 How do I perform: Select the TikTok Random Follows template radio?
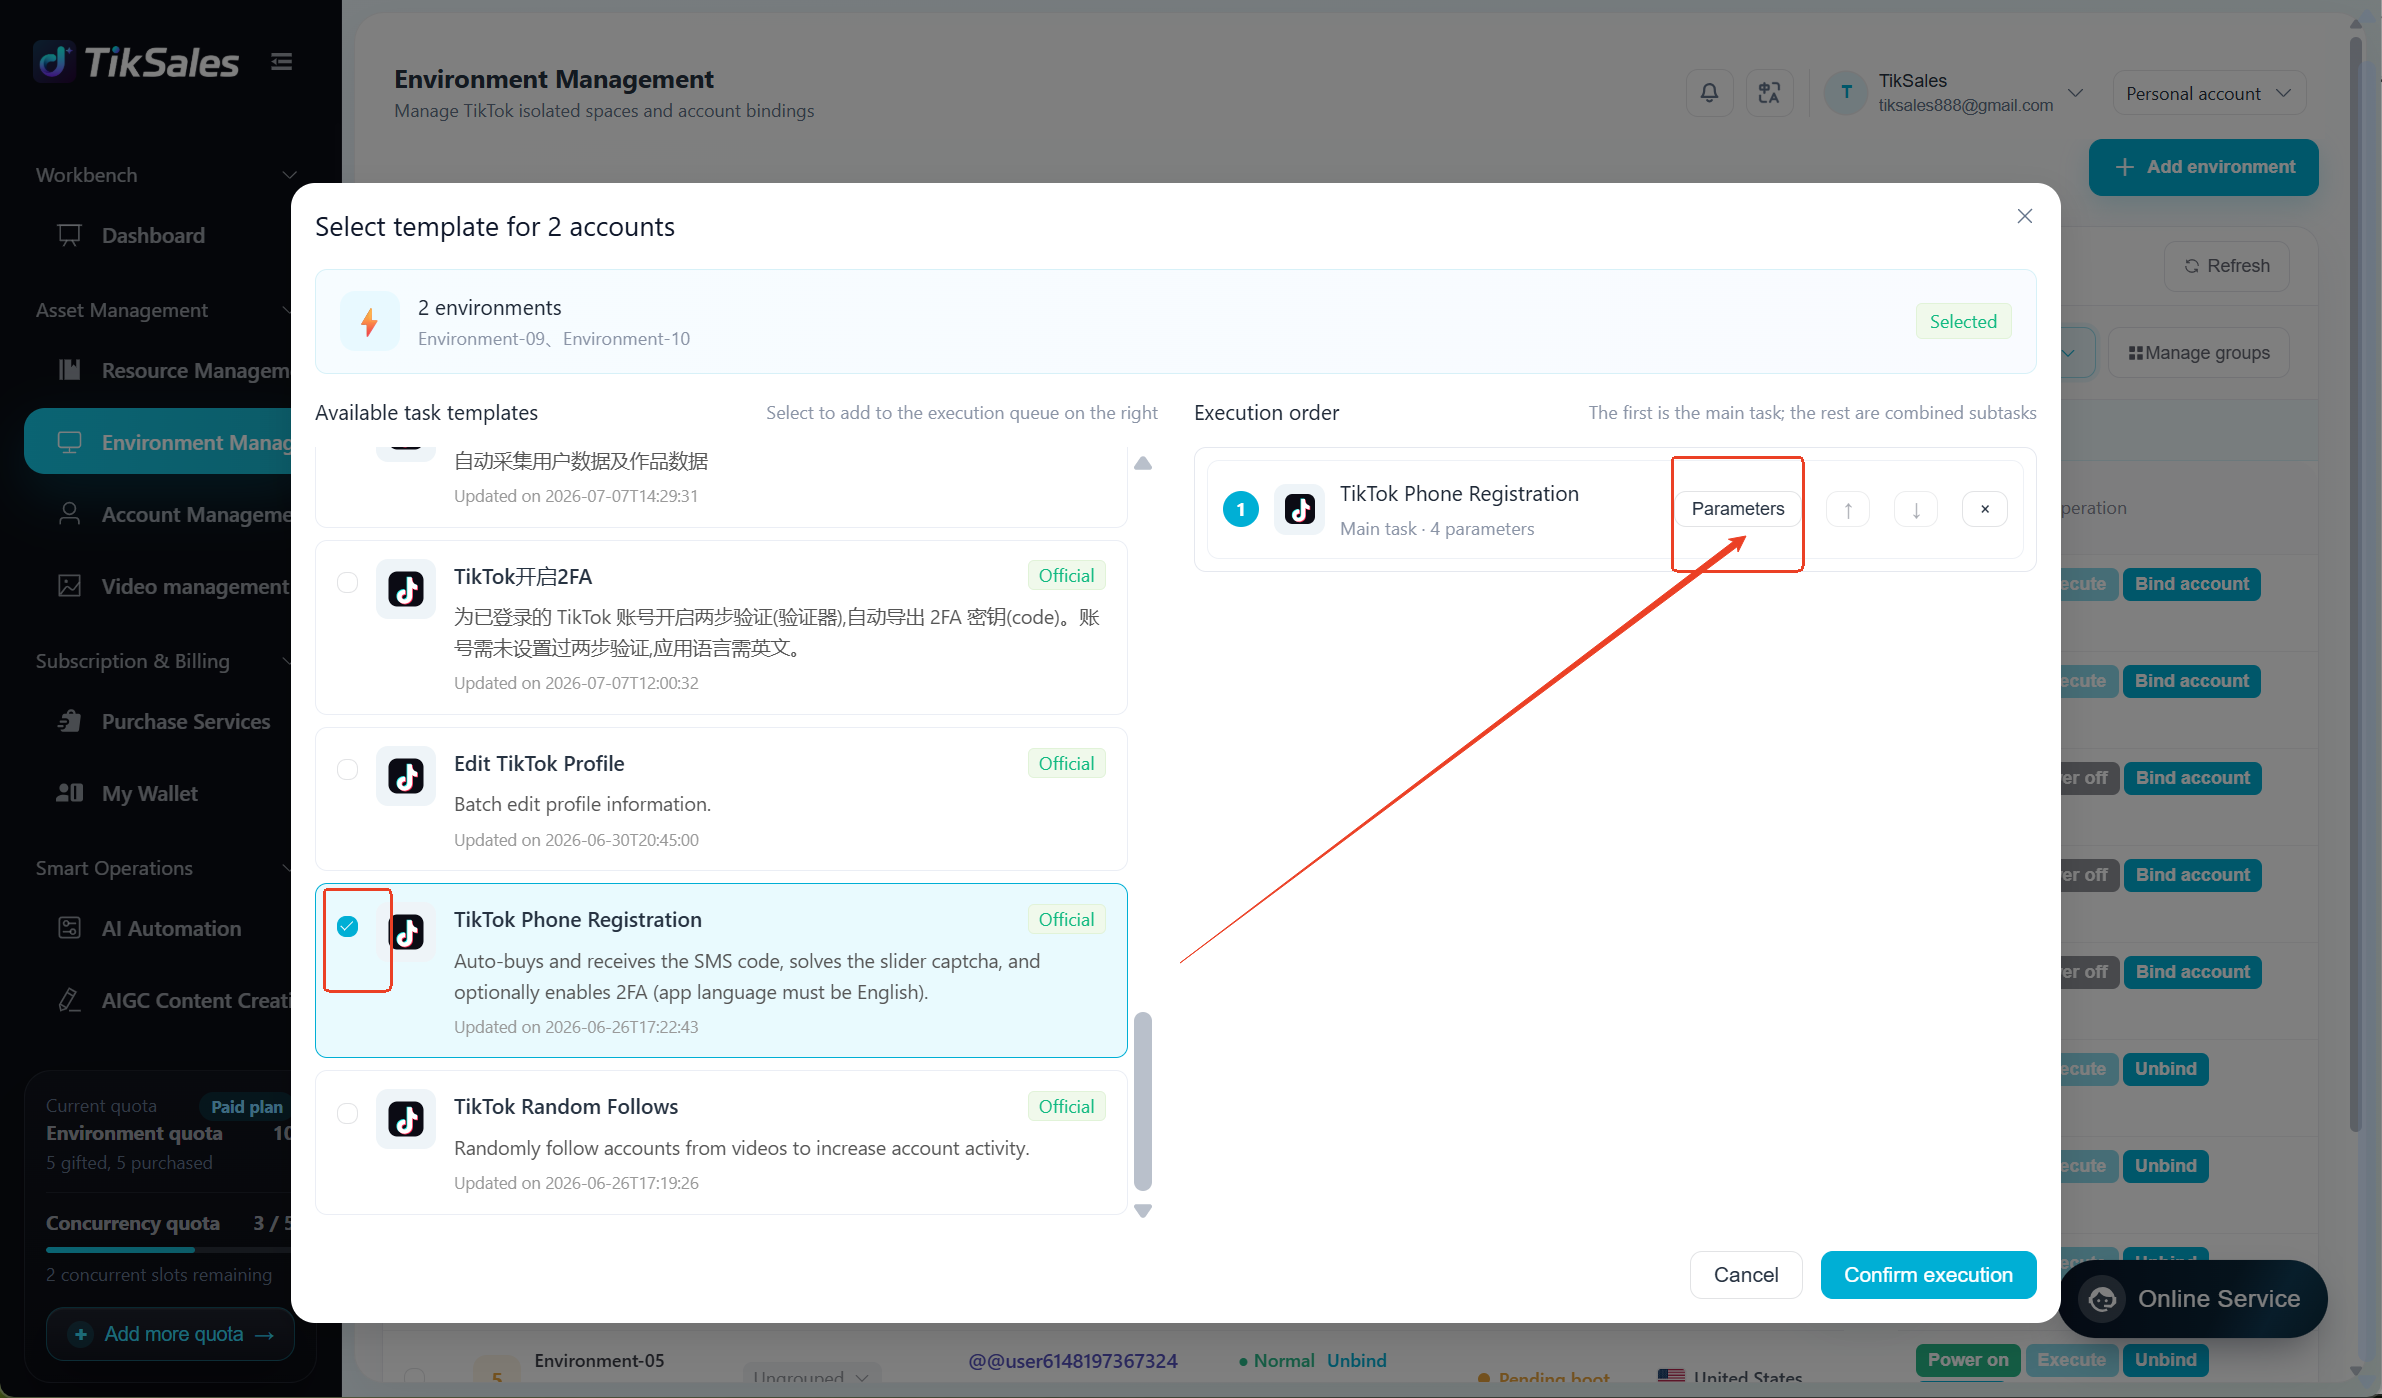[x=347, y=1113]
